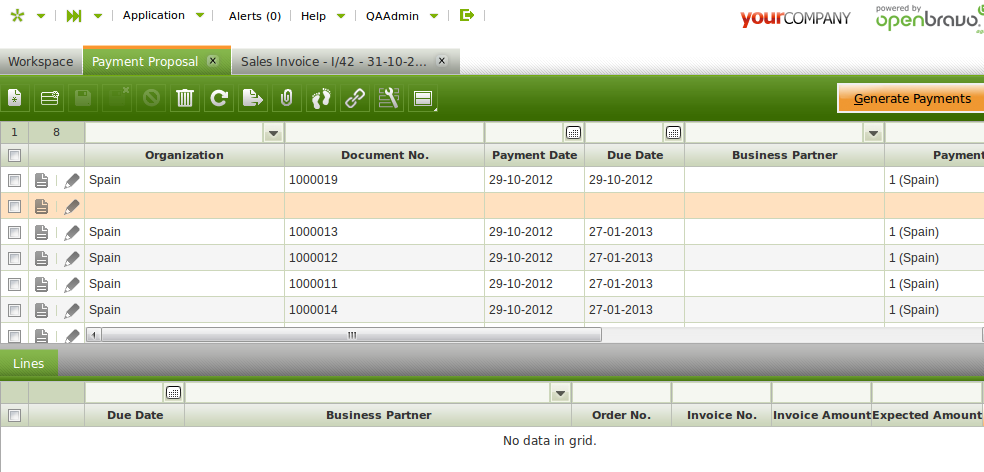984x472 pixels.
Task: Sort by Invoice Amount column header
Action: (822, 415)
